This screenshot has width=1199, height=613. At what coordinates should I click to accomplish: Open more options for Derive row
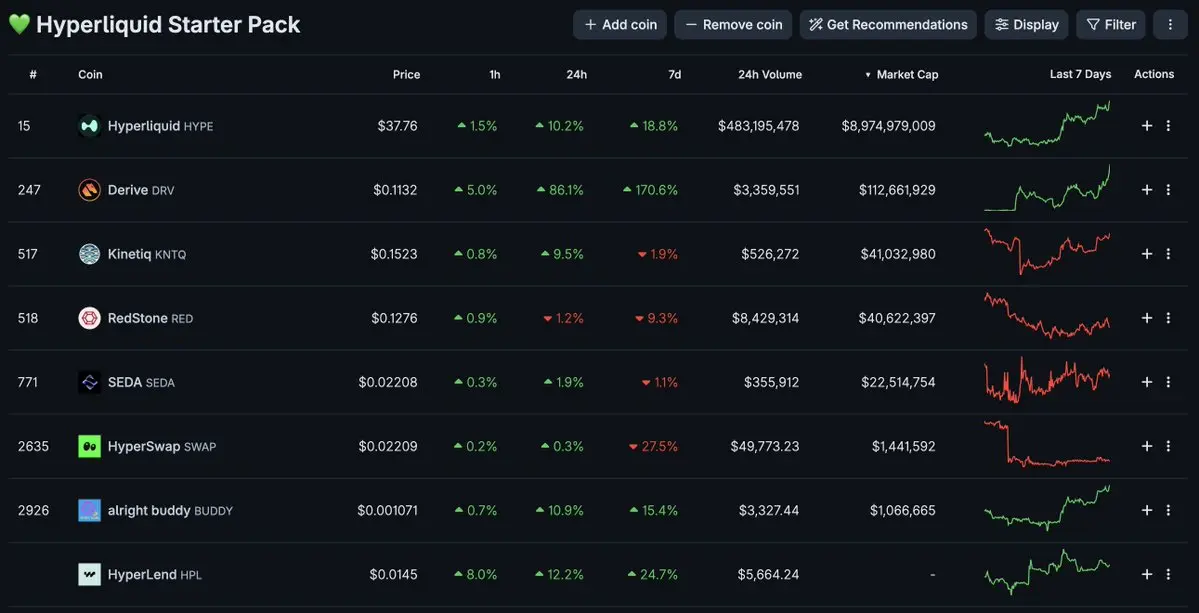[x=1168, y=190]
